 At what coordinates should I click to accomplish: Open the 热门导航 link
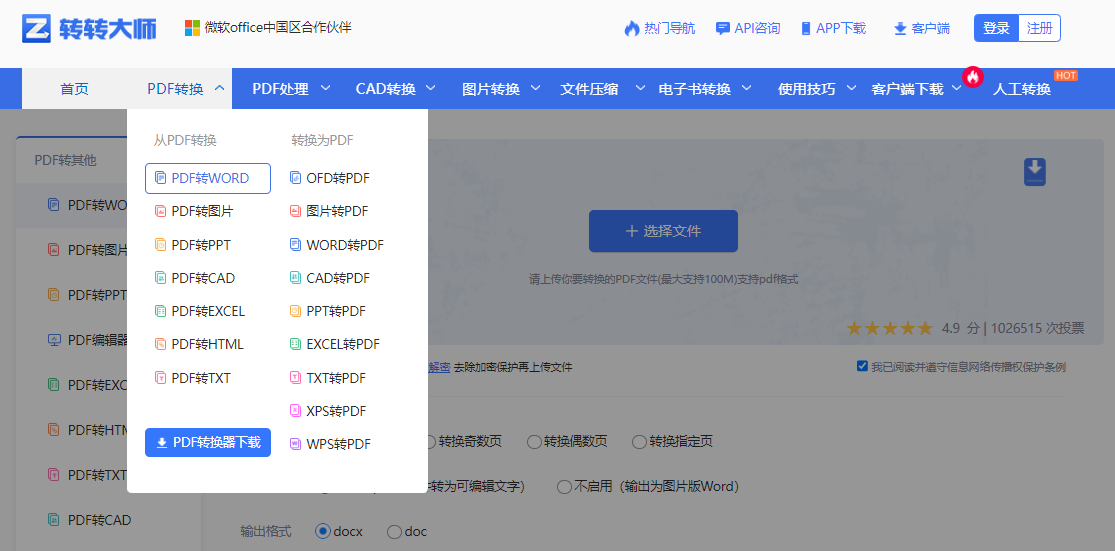[x=660, y=28]
